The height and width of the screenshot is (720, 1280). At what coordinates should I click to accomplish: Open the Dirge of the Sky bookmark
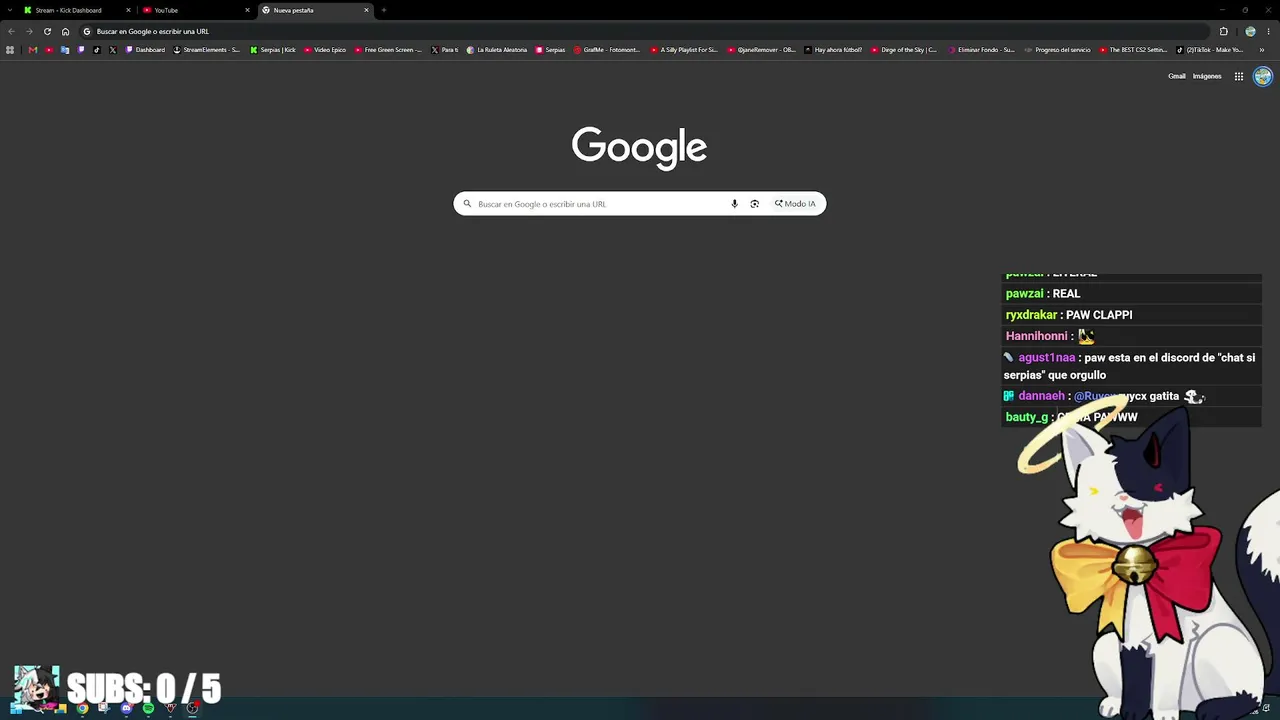pos(904,50)
